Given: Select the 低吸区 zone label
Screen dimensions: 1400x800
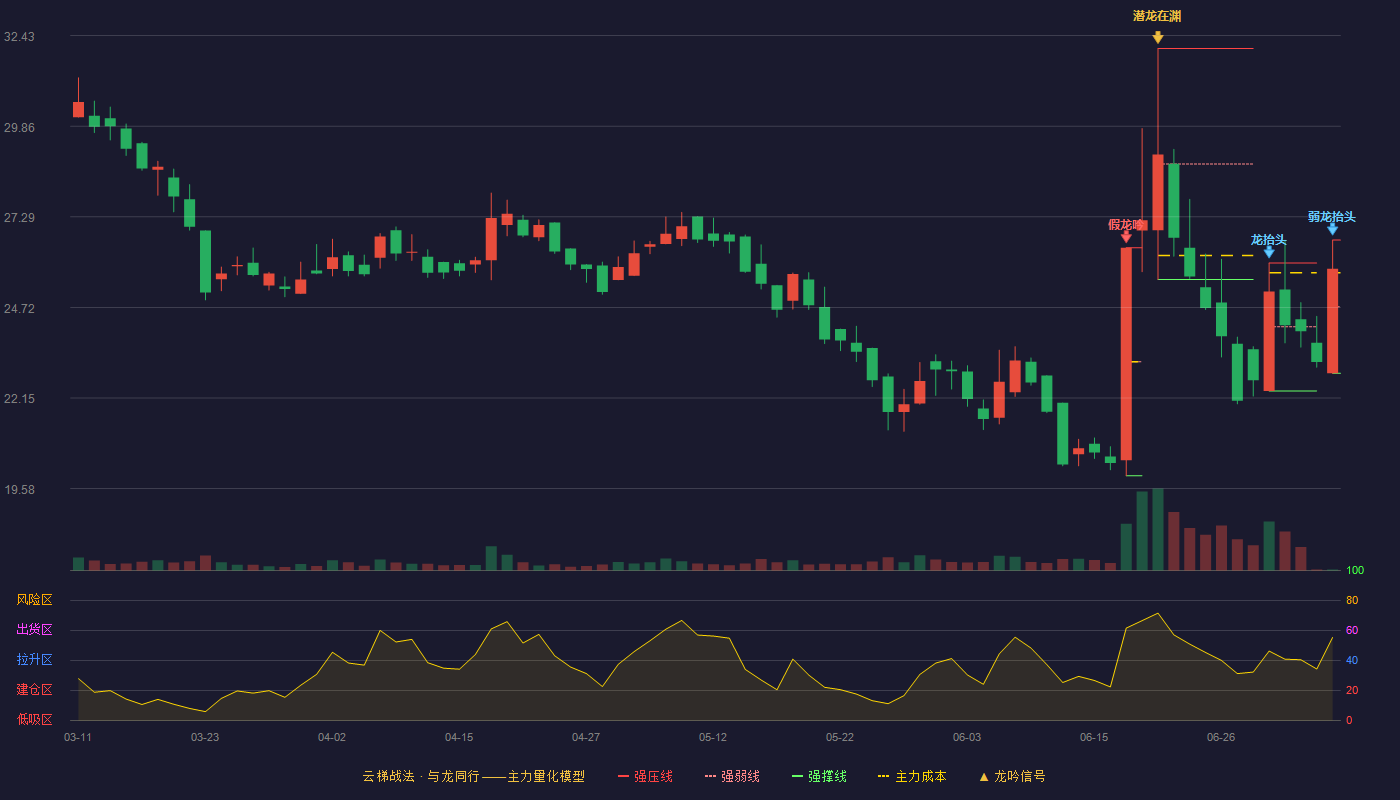Looking at the screenshot, I should click(x=34, y=720).
